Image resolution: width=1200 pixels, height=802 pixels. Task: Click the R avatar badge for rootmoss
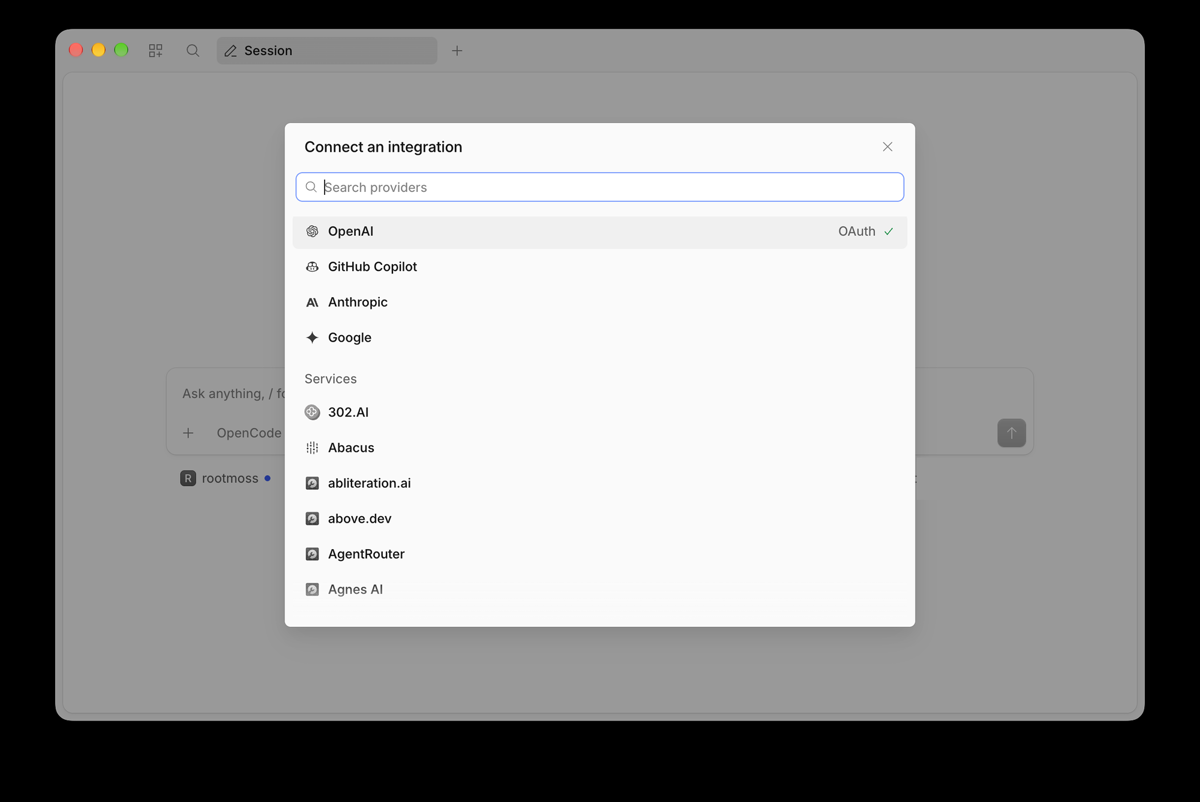[x=188, y=478]
